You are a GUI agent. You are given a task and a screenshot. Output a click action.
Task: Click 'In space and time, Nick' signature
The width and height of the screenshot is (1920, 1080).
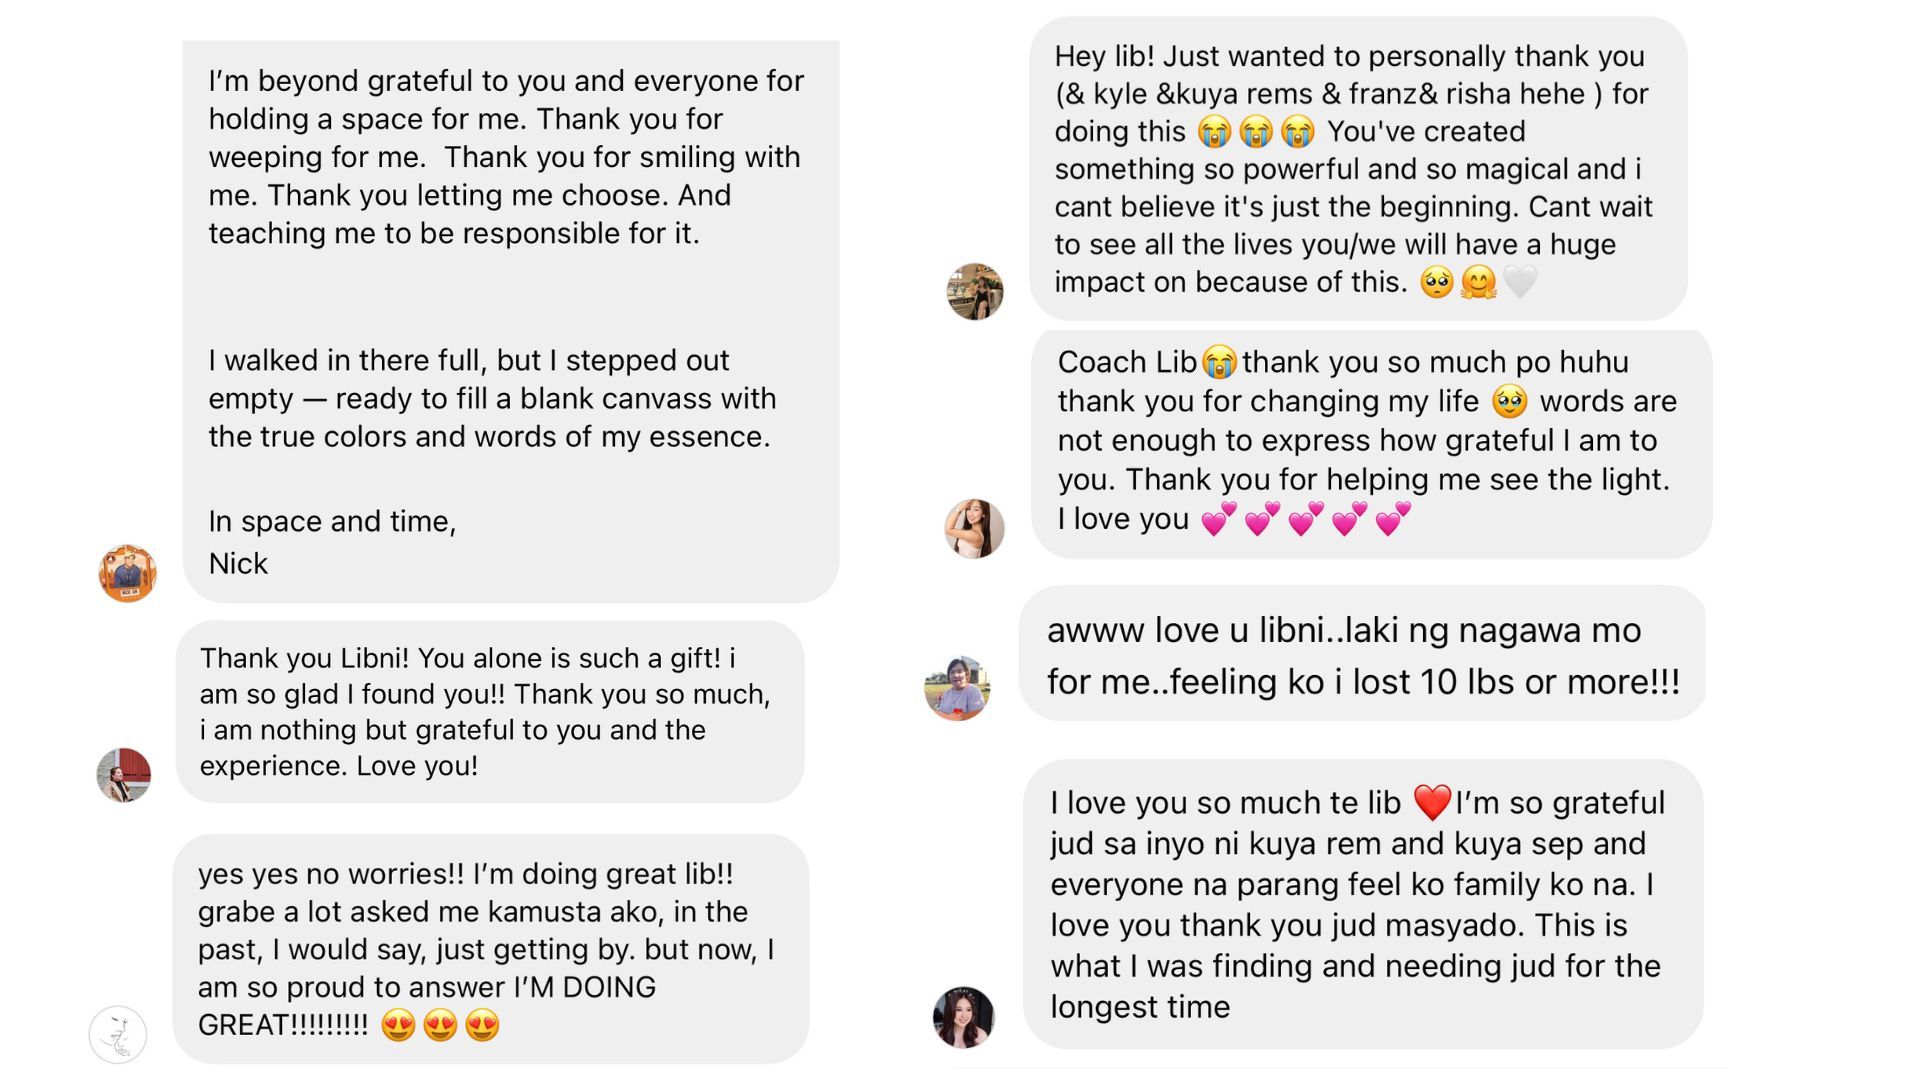332,542
